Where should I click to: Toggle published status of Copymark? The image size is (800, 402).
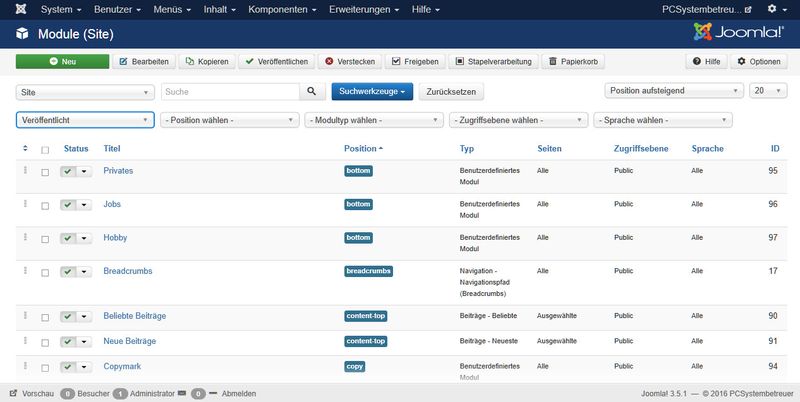(68, 367)
